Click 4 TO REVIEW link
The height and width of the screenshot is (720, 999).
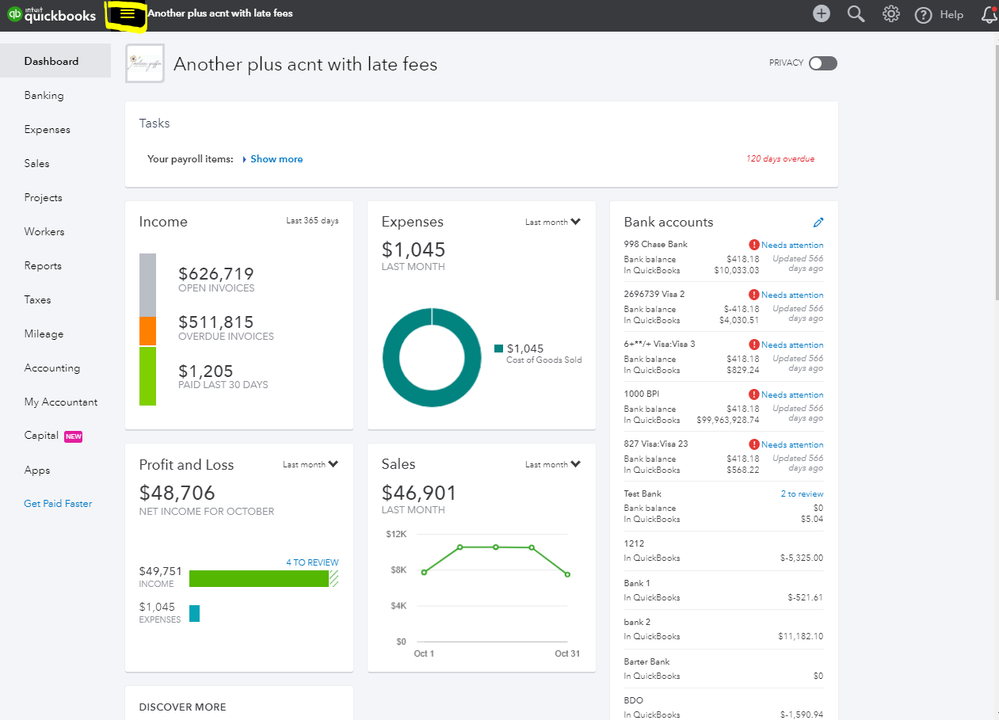tap(312, 563)
